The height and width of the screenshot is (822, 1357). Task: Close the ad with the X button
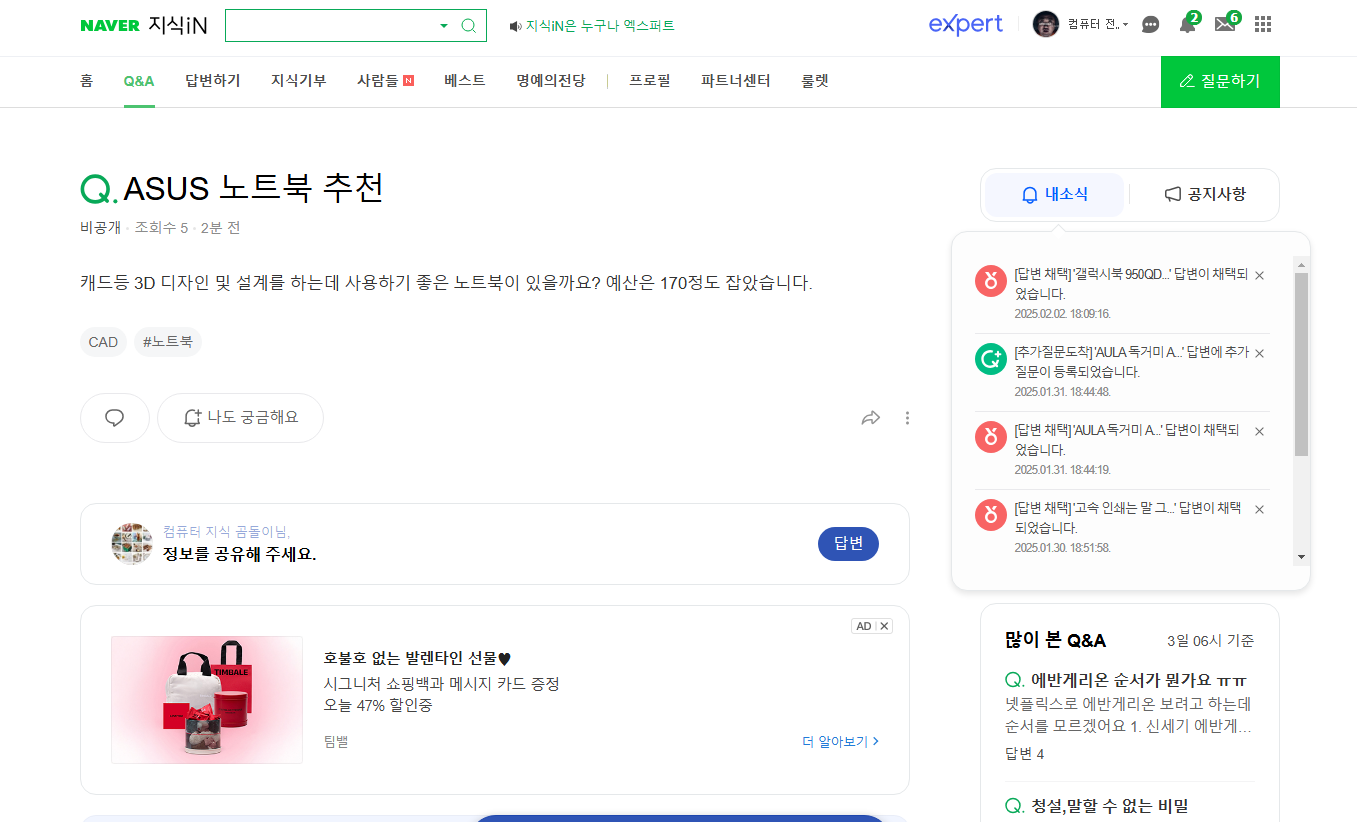(884, 626)
